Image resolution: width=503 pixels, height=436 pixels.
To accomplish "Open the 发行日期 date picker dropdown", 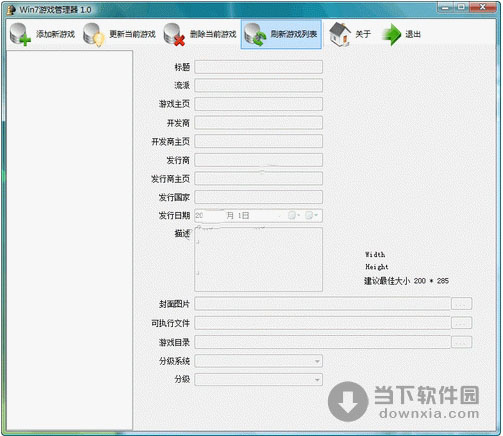I will point(312,216).
